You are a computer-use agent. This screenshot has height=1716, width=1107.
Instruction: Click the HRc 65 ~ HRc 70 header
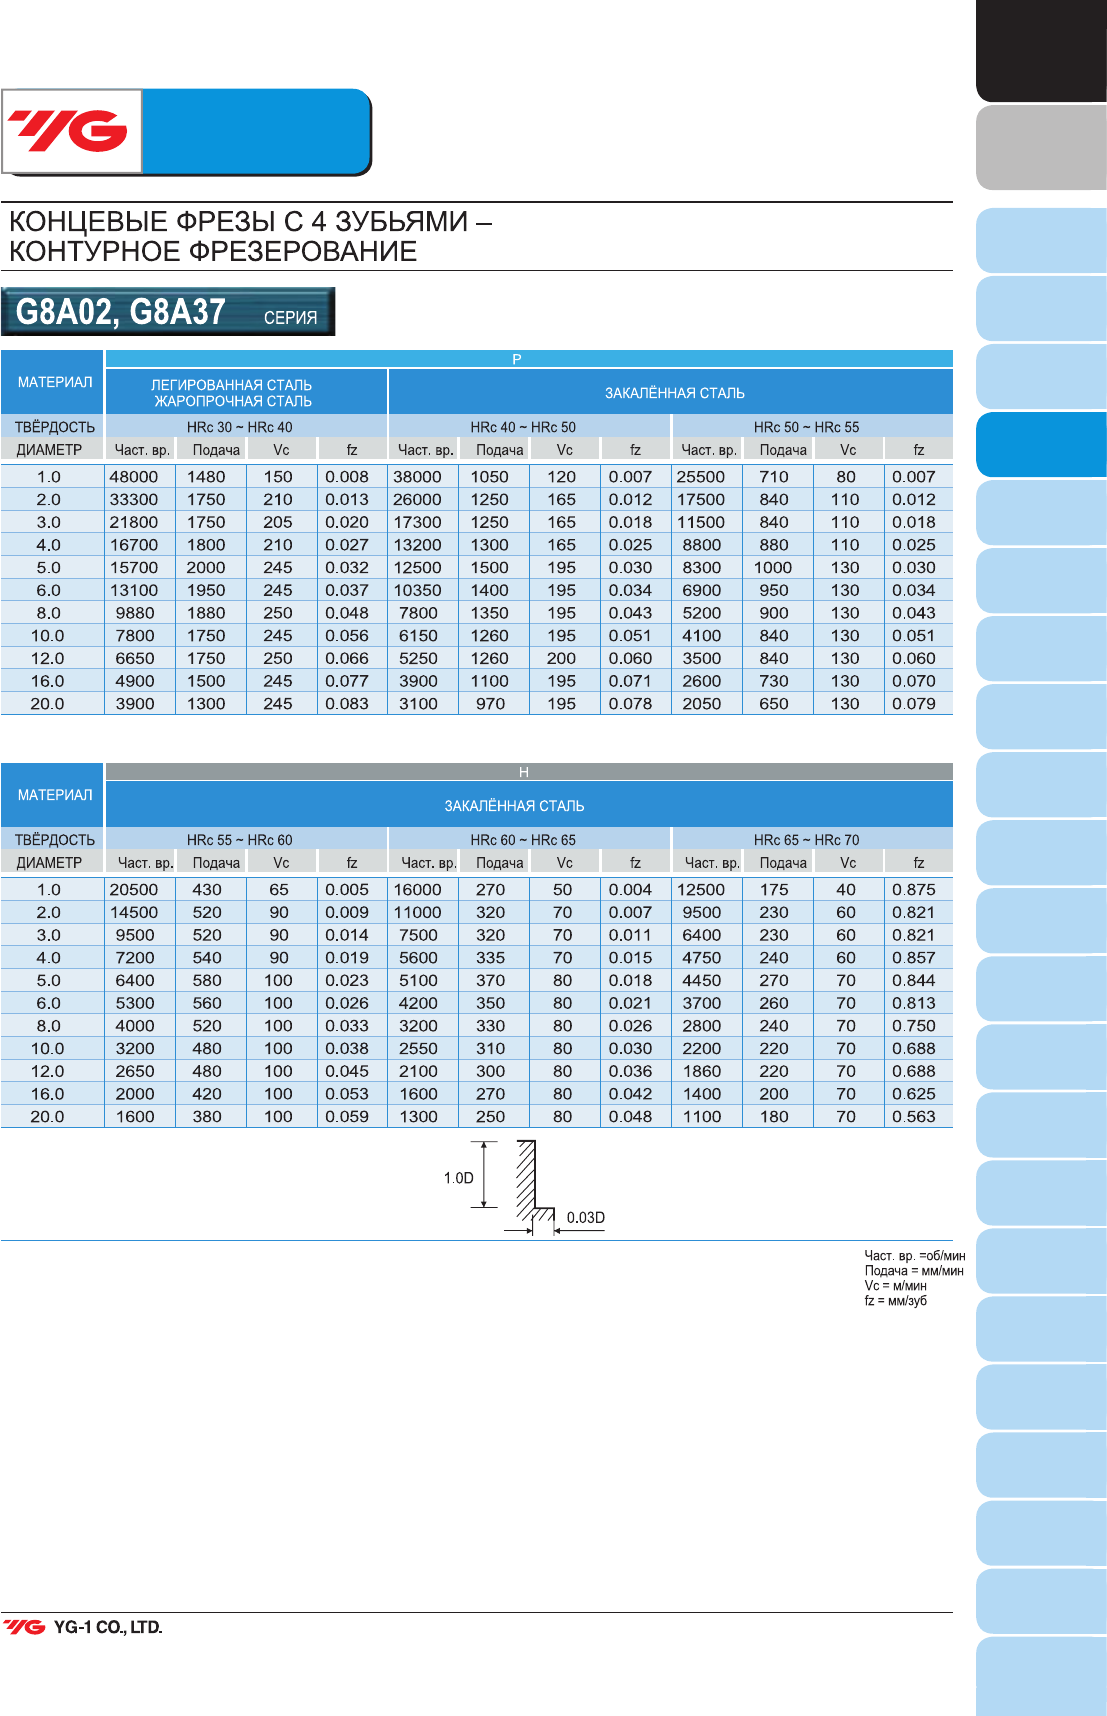(x=807, y=840)
